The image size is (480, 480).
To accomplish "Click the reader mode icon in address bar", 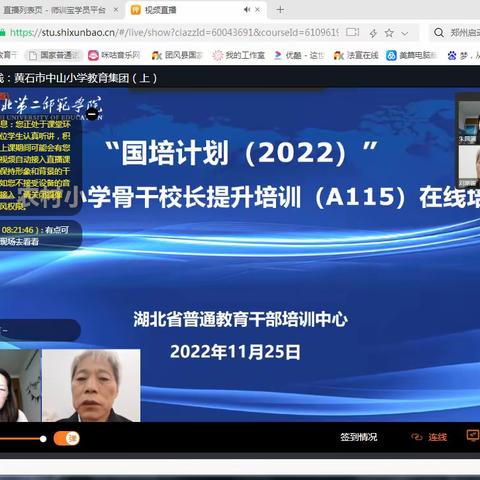I will coord(352,32).
